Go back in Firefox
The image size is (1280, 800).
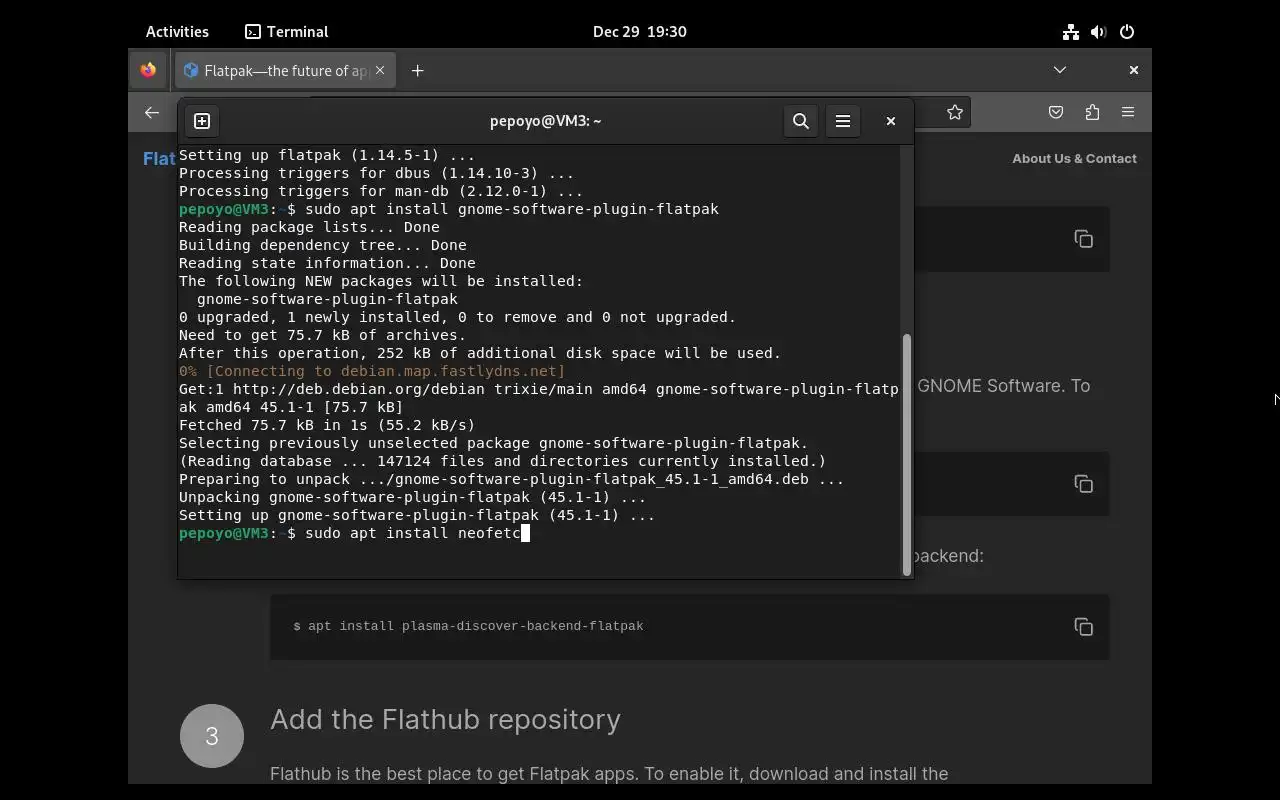(152, 113)
